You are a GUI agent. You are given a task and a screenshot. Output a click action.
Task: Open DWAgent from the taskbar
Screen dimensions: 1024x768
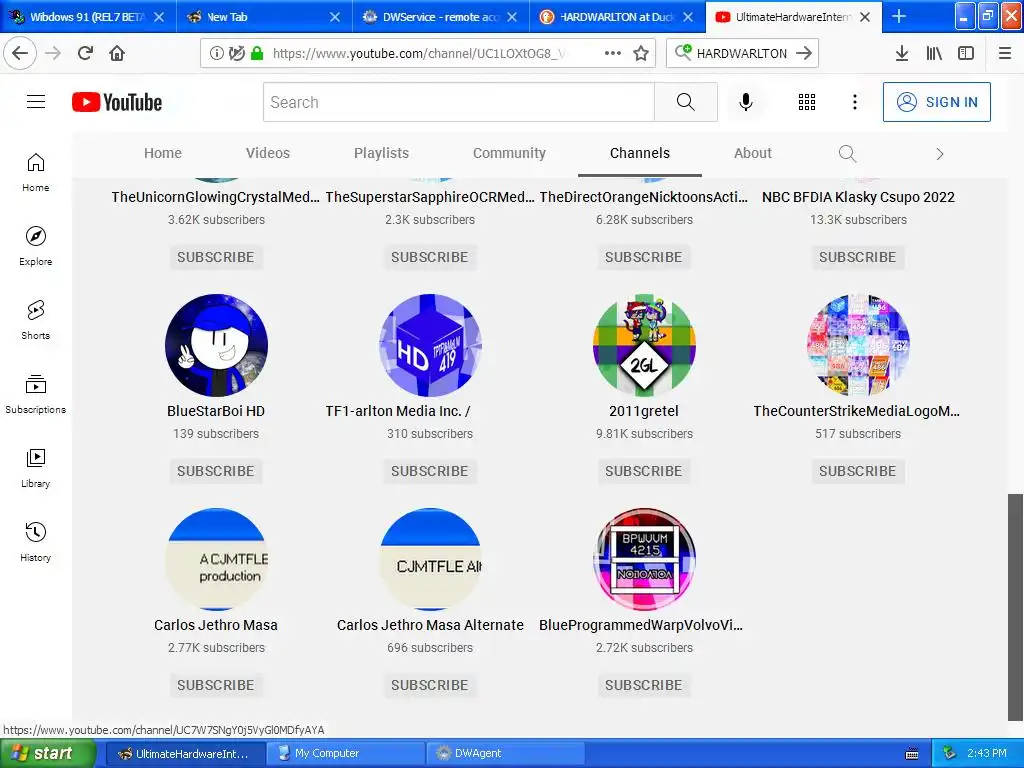coord(506,753)
